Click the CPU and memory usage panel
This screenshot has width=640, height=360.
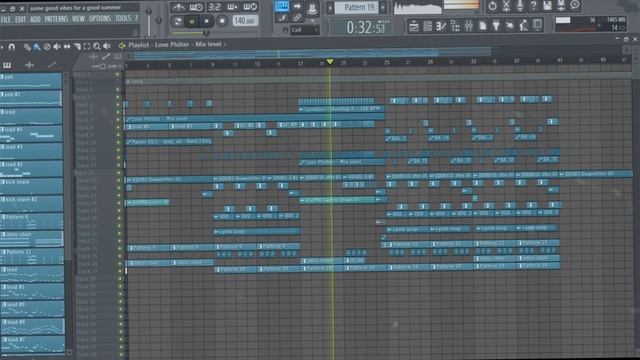pyautogui.click(x=591, y=24)
